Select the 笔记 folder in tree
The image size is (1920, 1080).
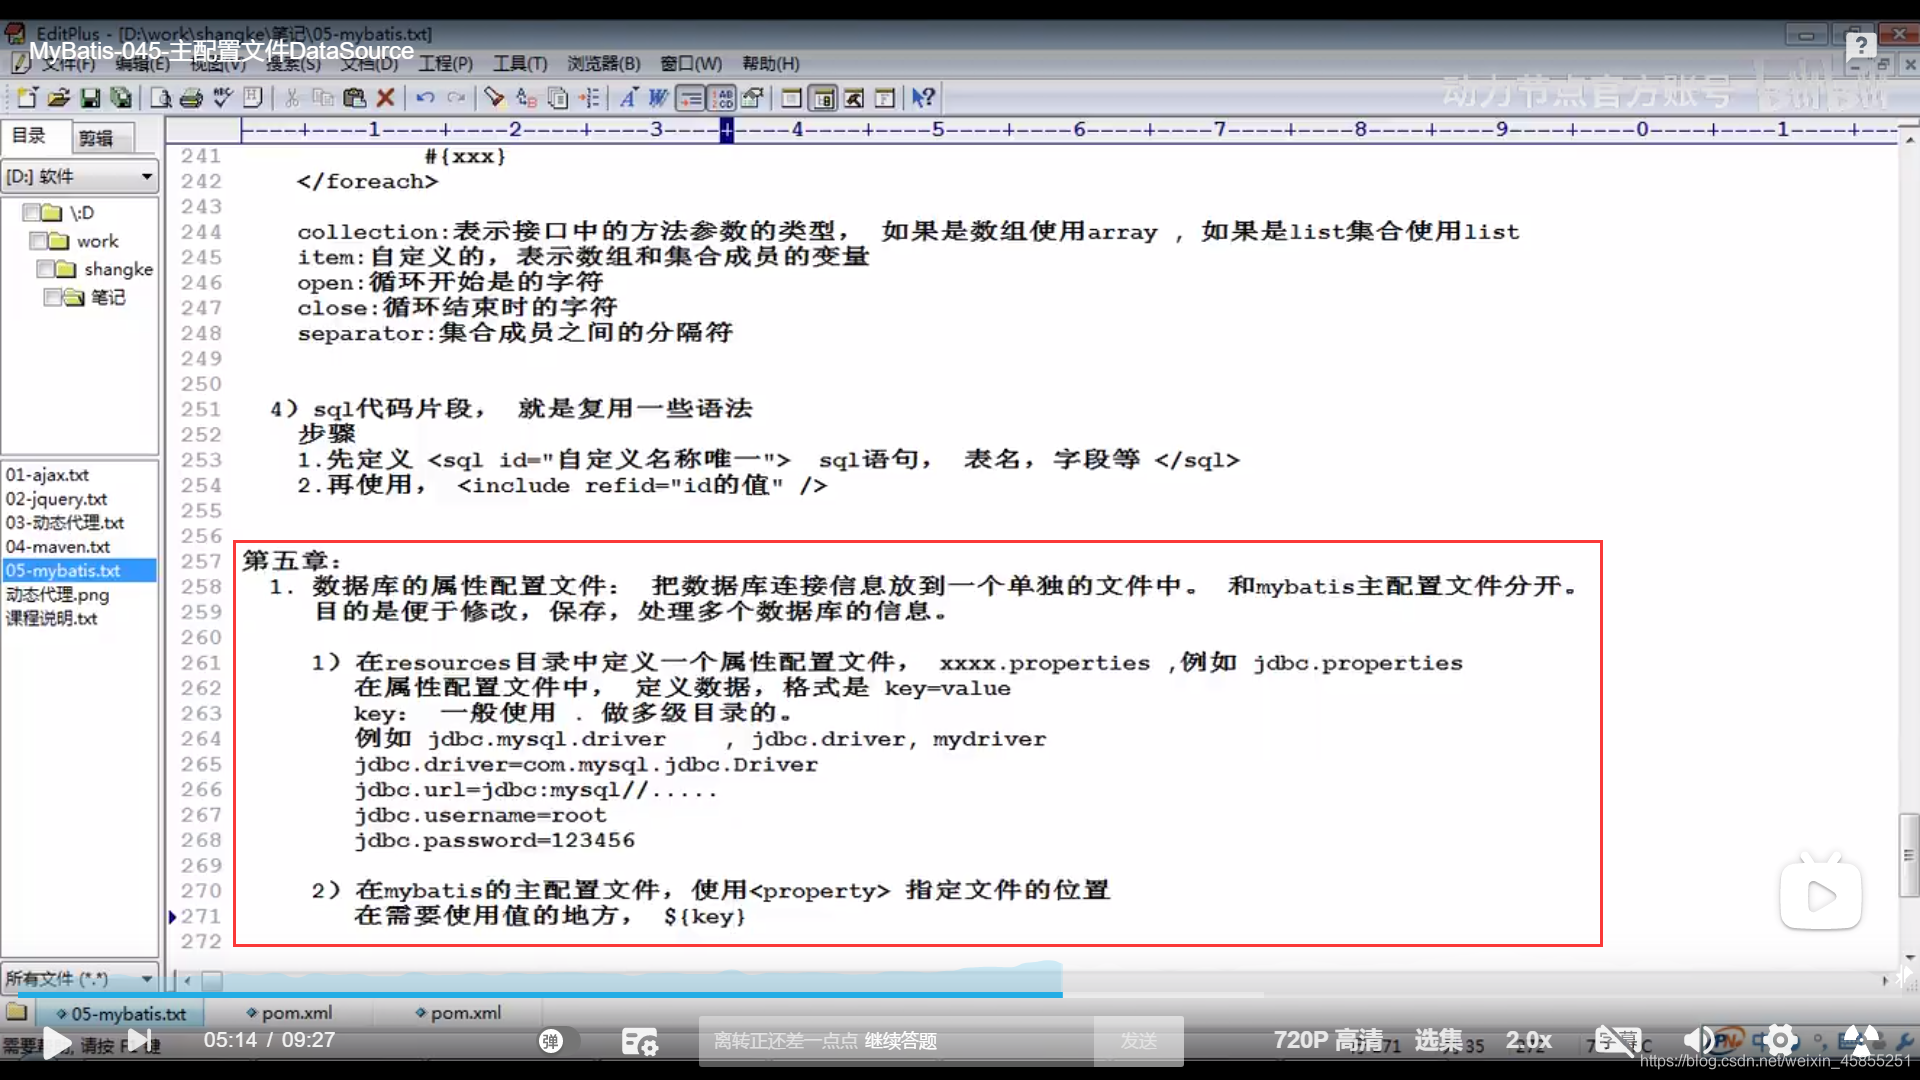(x=108, y=297)
